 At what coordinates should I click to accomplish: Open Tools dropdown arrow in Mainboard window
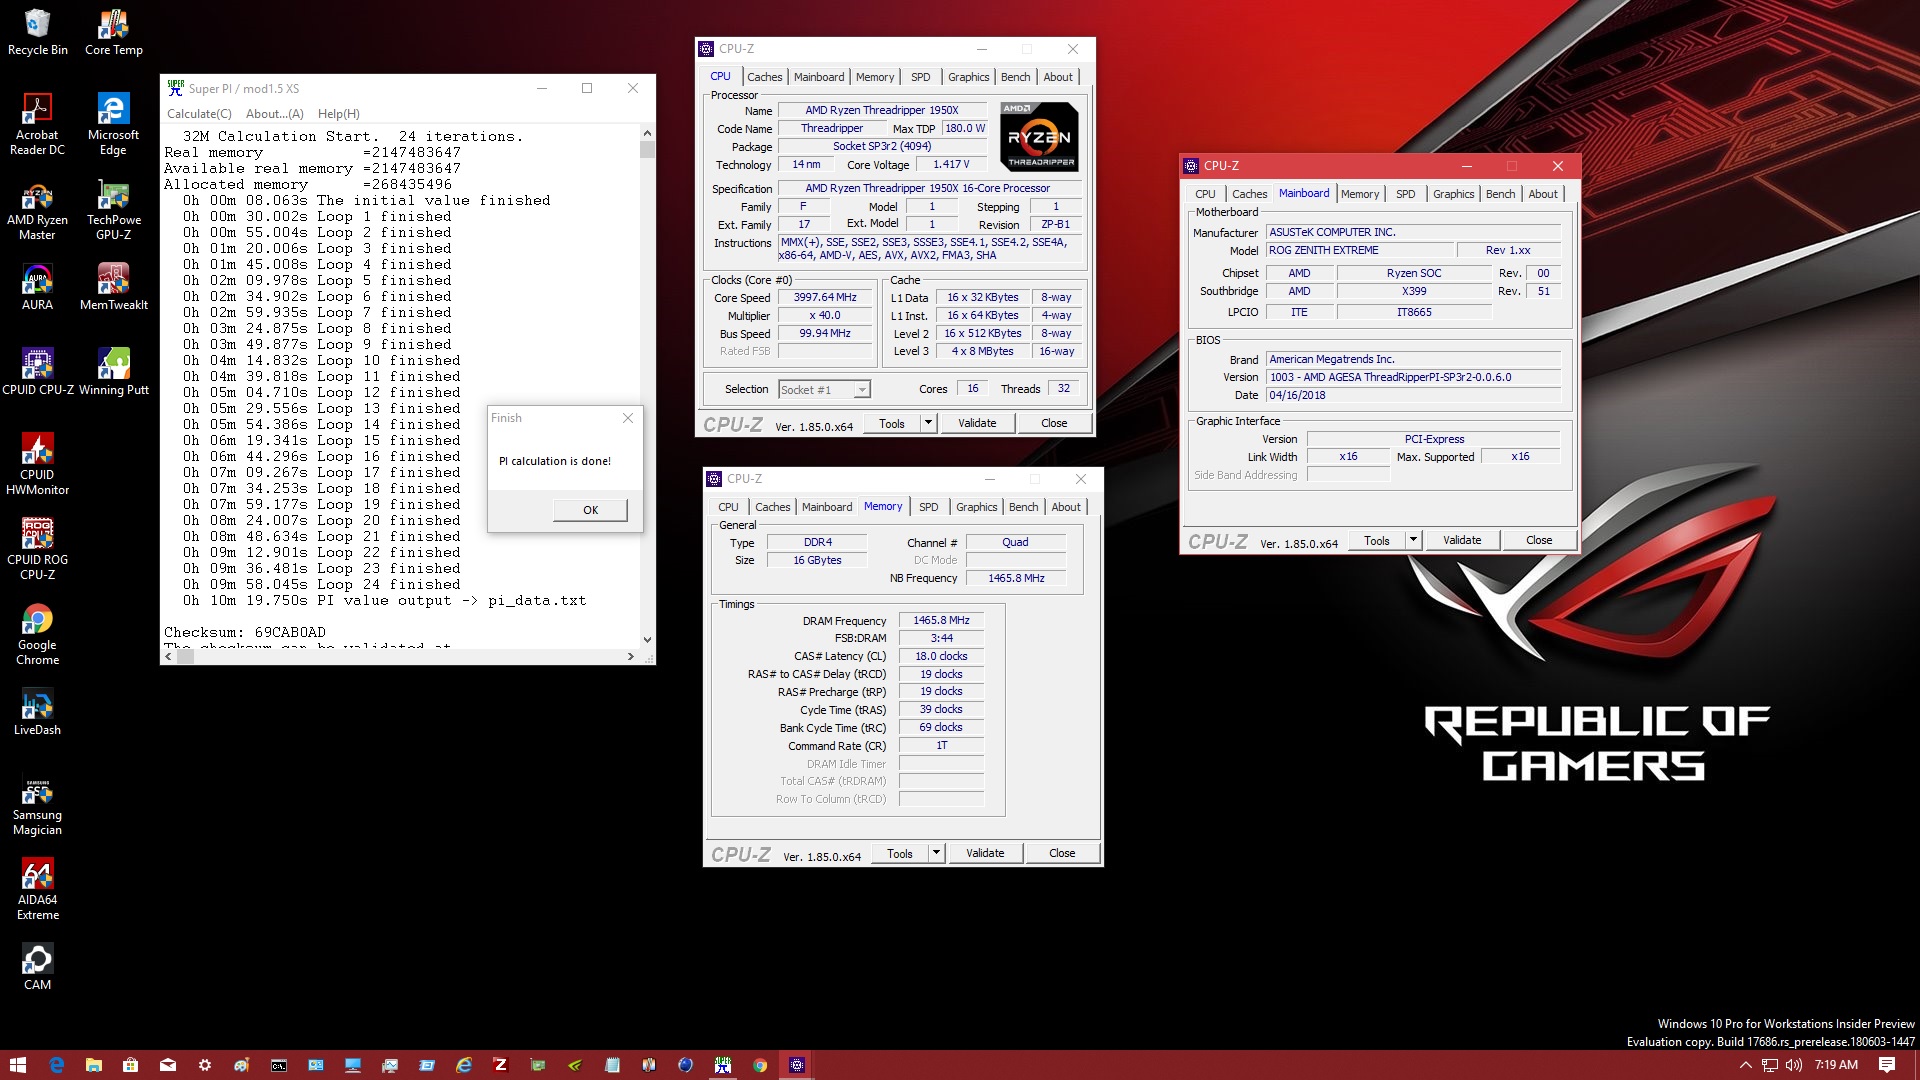(1413, 540)
